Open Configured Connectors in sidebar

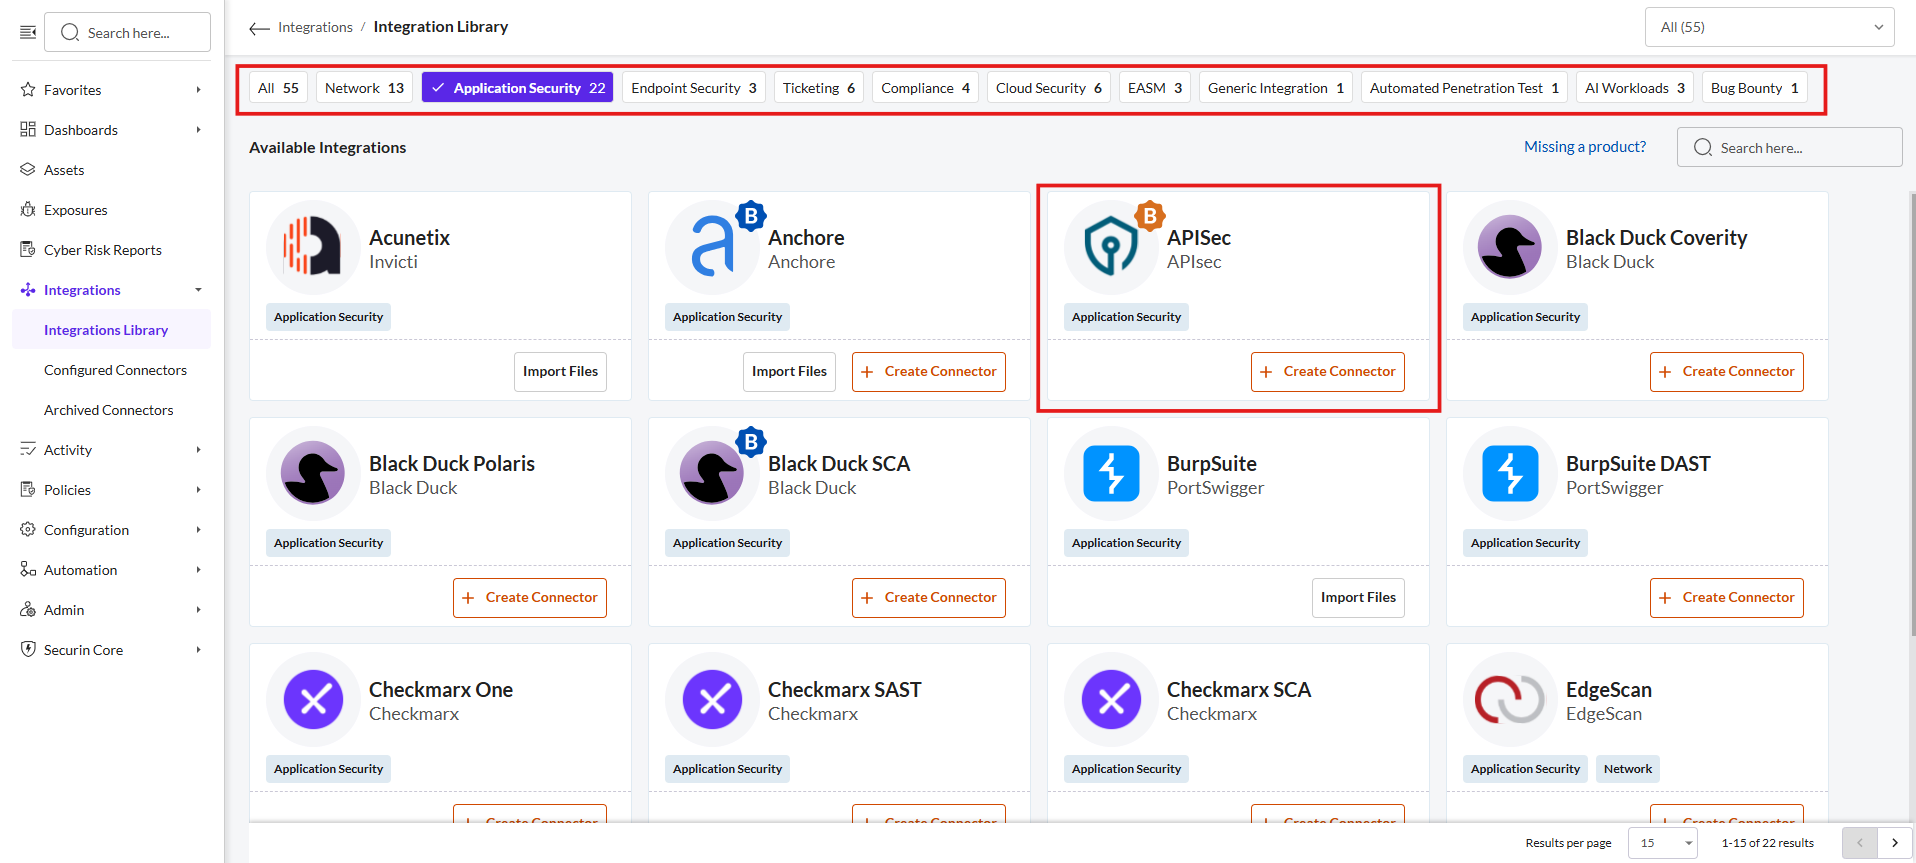(x=115, y=370)
